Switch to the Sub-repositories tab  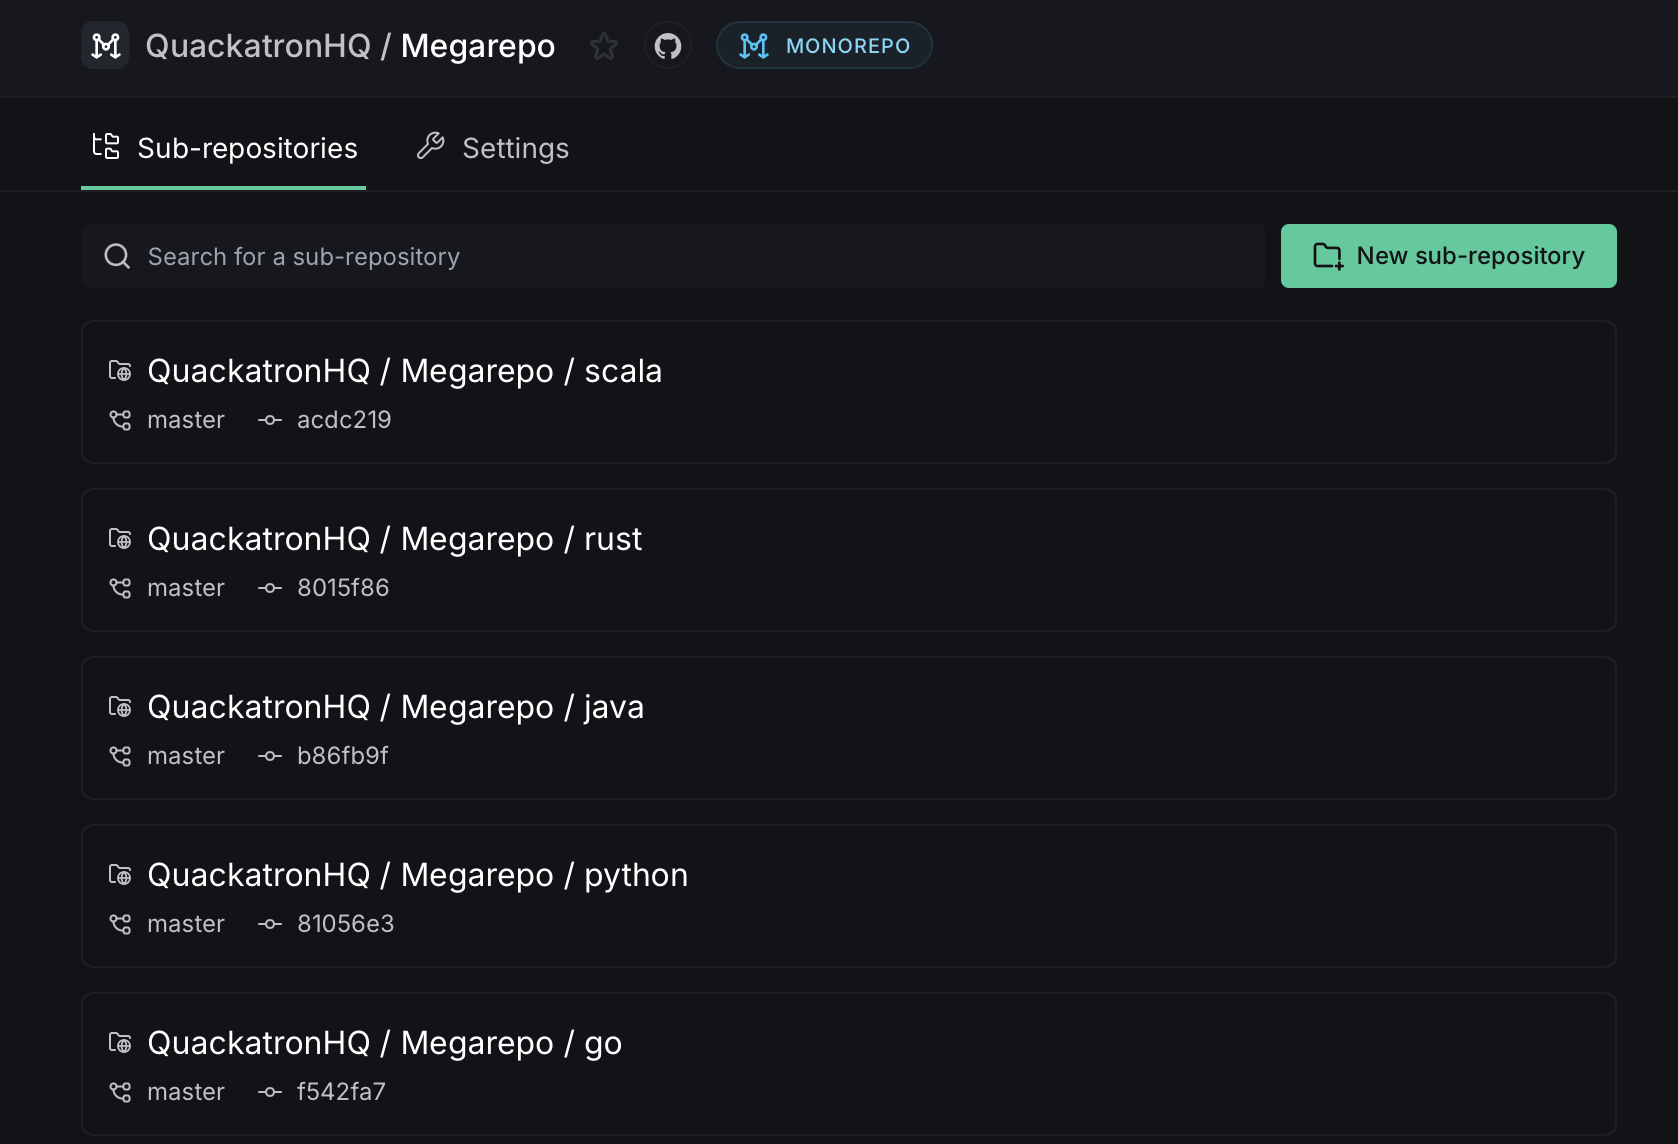point(224,148)
